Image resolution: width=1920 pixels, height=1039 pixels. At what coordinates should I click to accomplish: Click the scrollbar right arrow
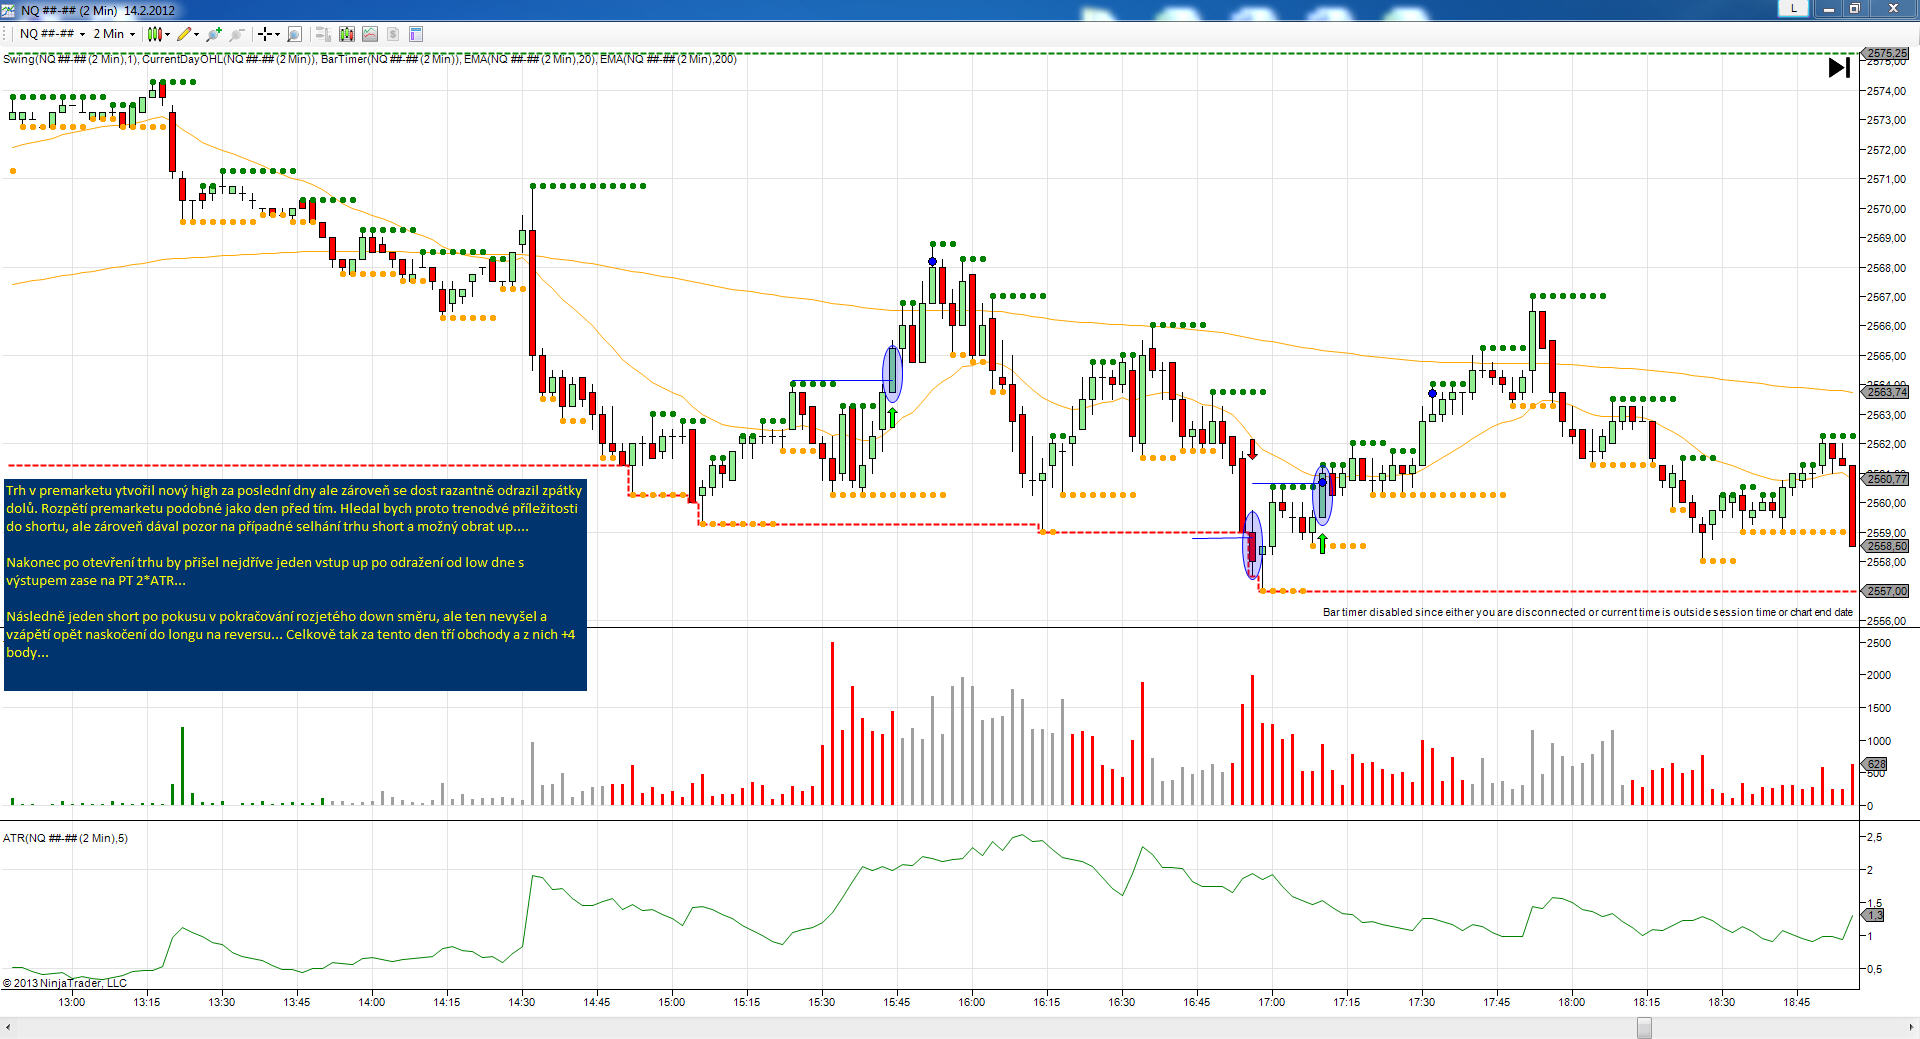[1911, 1028]
